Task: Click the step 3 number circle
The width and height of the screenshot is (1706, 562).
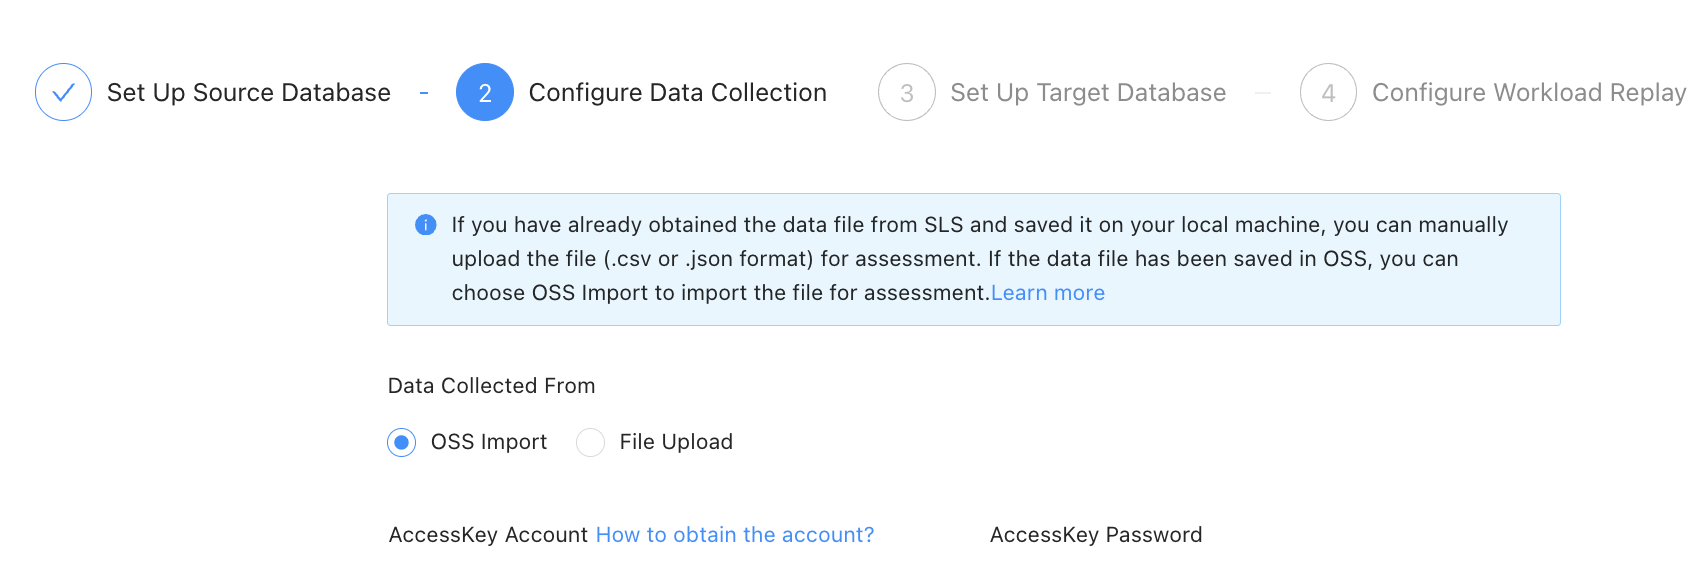Action: 907,92
